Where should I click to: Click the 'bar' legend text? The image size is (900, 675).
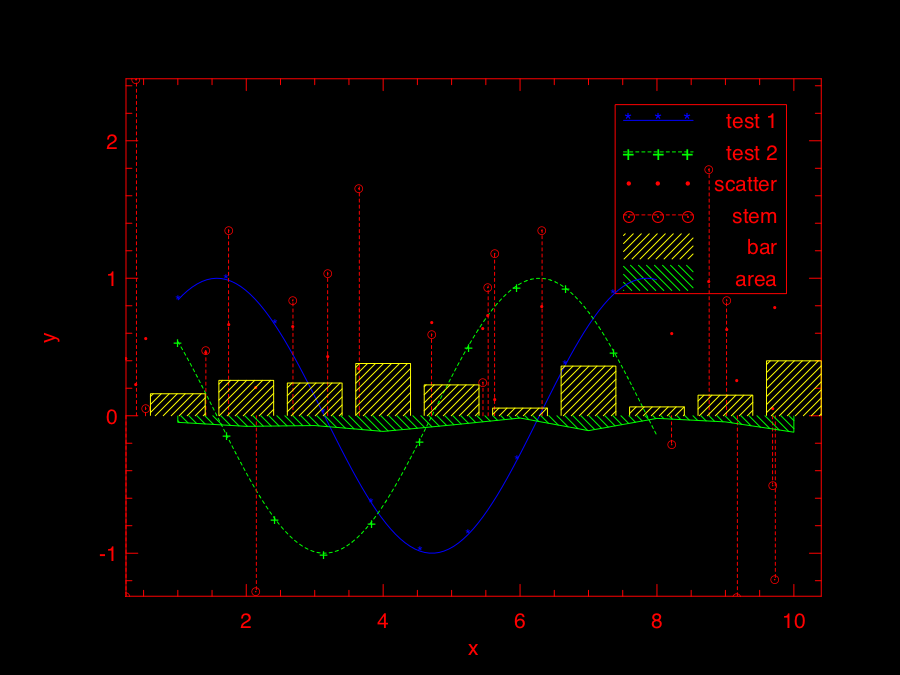tap(761, 248)
